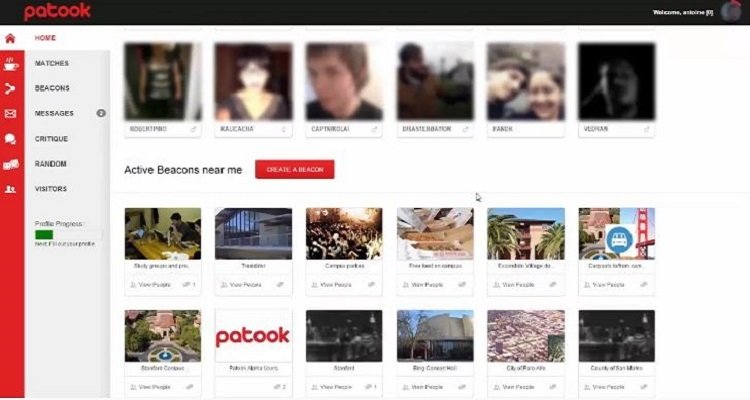Click the 'Next: Fill out your profile' text

click(x=65, y=244)
